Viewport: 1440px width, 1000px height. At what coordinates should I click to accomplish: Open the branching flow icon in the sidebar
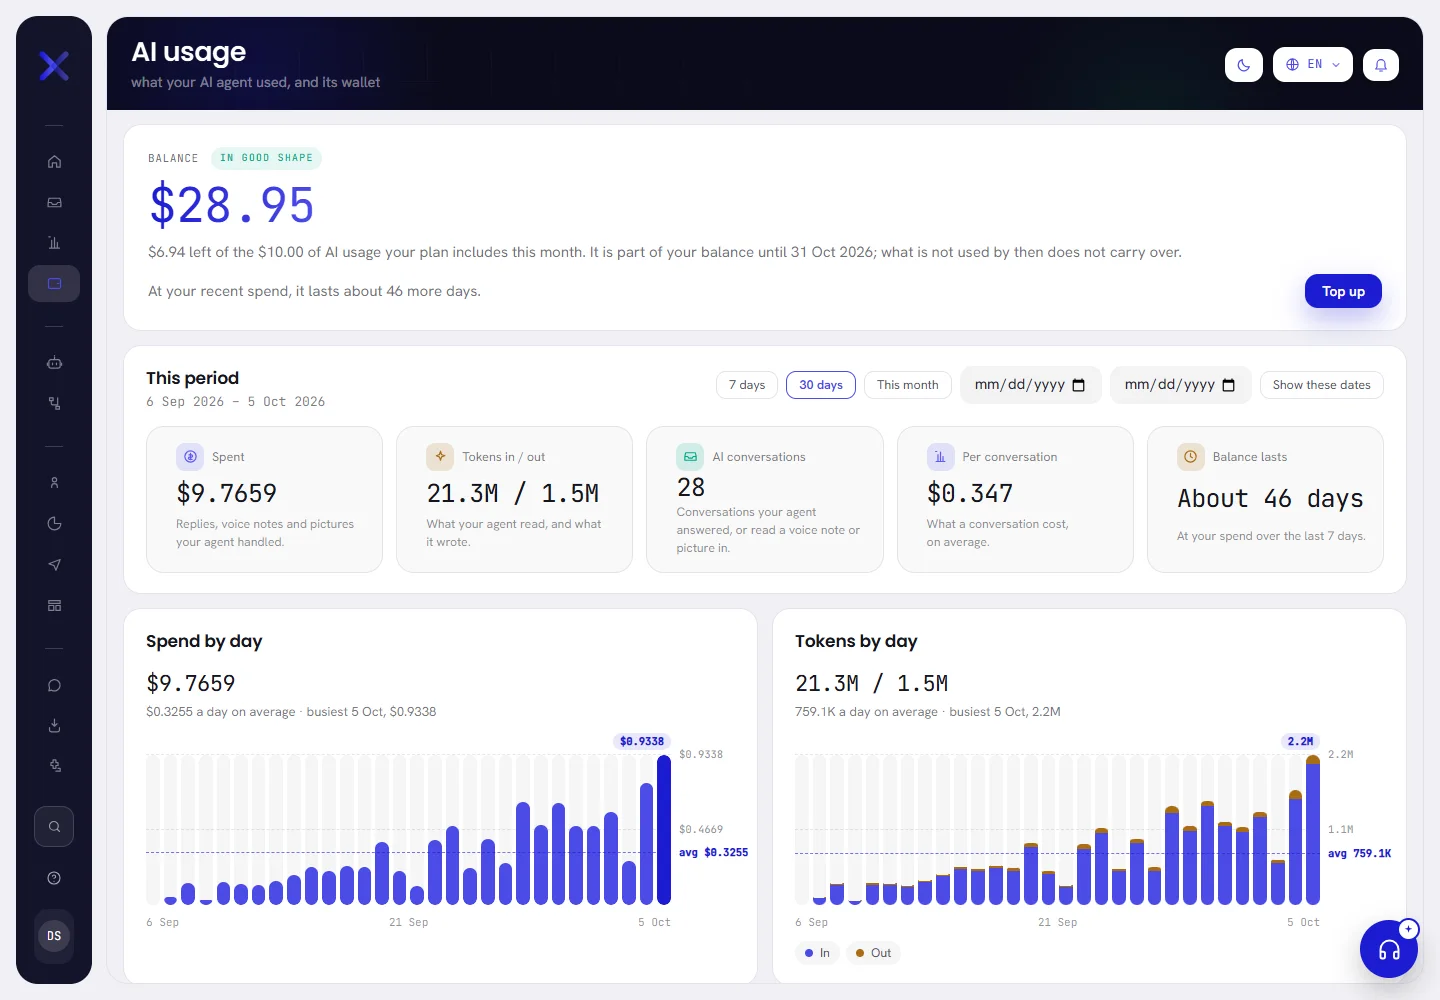coord(54,403)
